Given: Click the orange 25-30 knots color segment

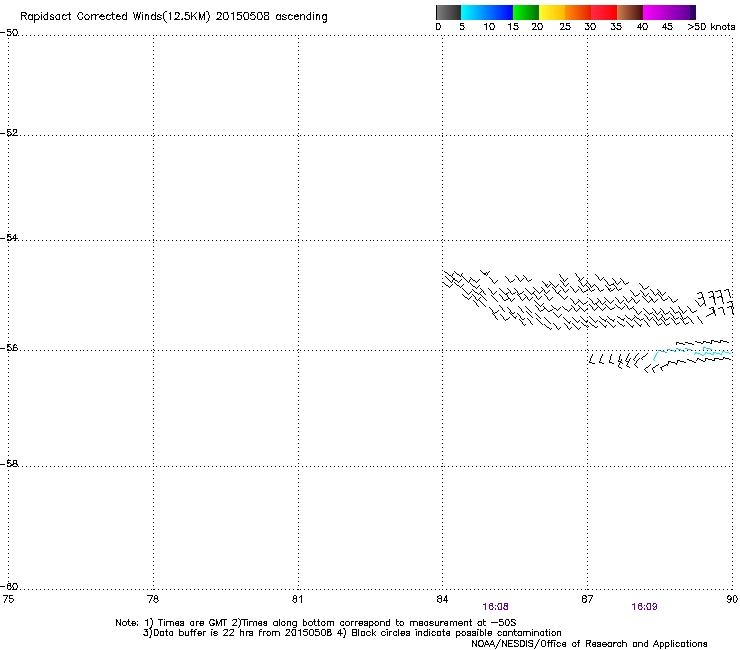Looking at the screenshot, I should point(578,12).
